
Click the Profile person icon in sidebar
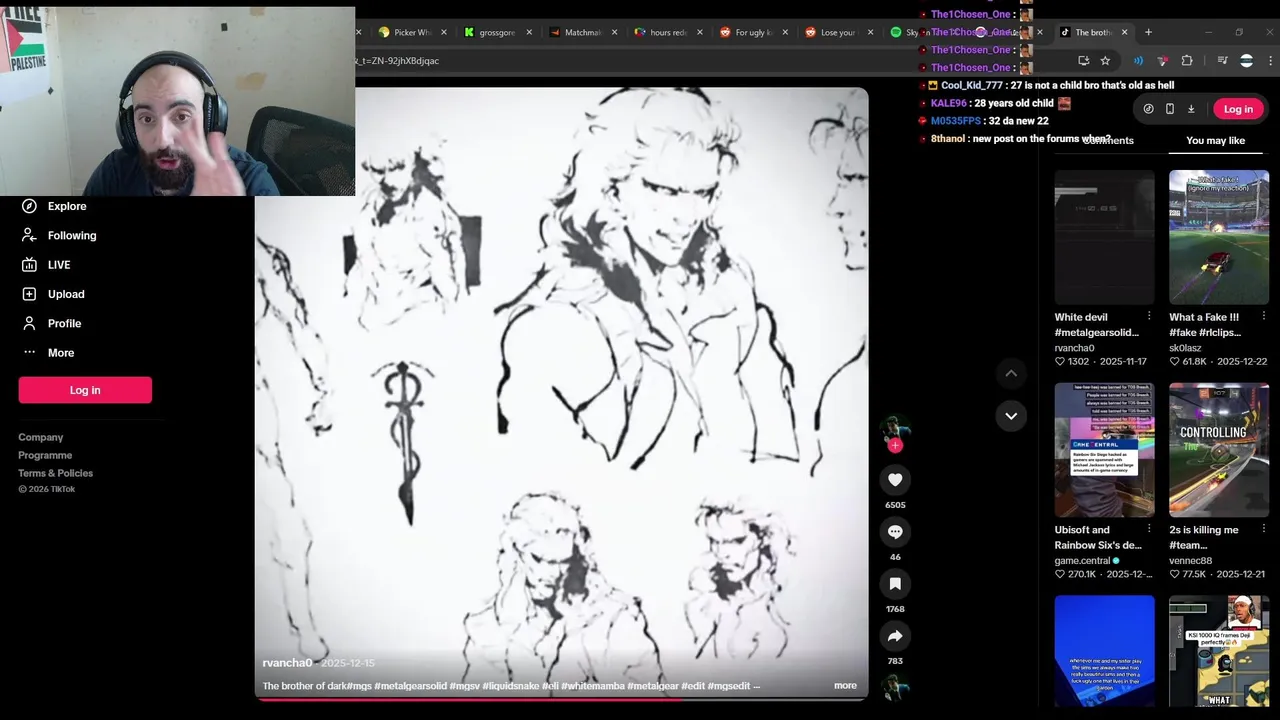click(x=29, y=323)
